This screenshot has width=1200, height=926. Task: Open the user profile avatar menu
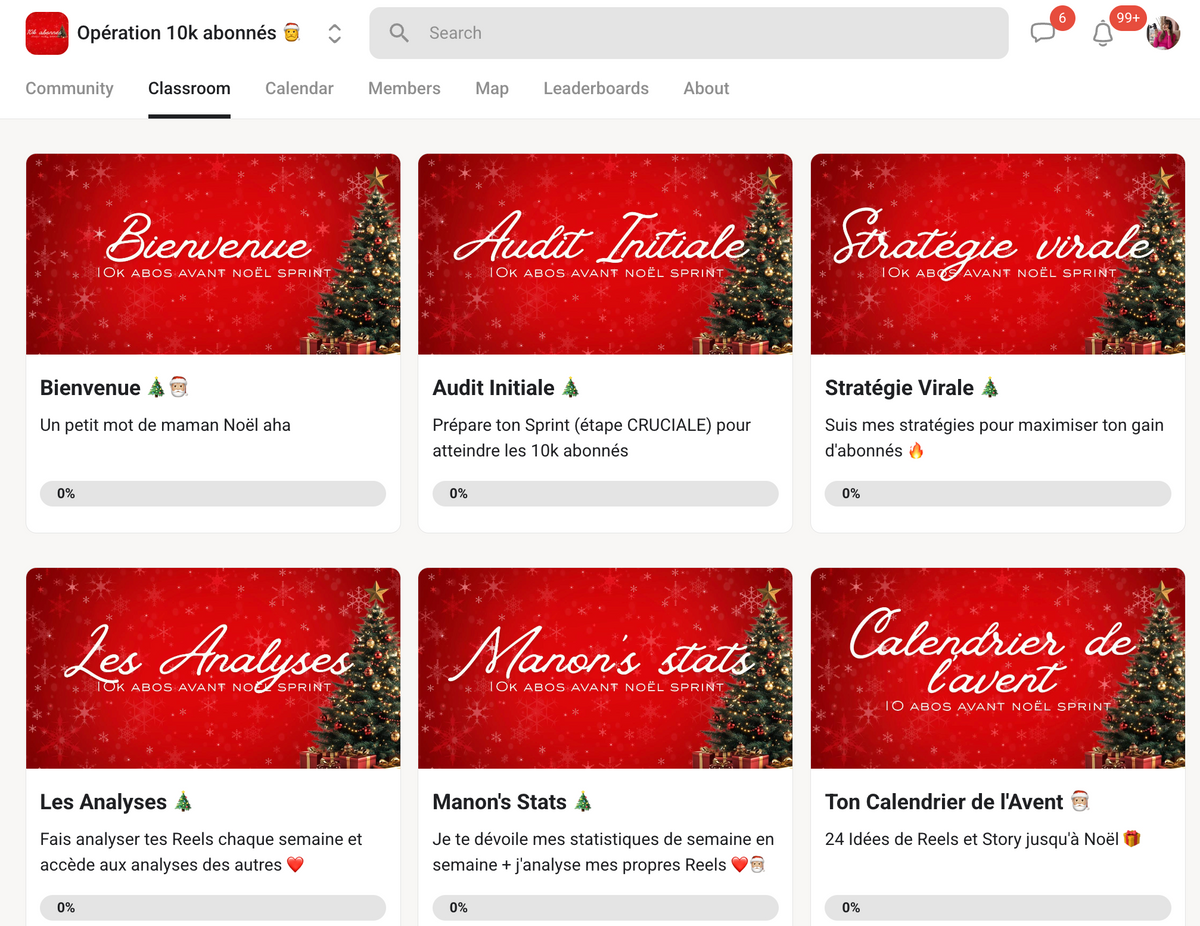pos(1163,33)
